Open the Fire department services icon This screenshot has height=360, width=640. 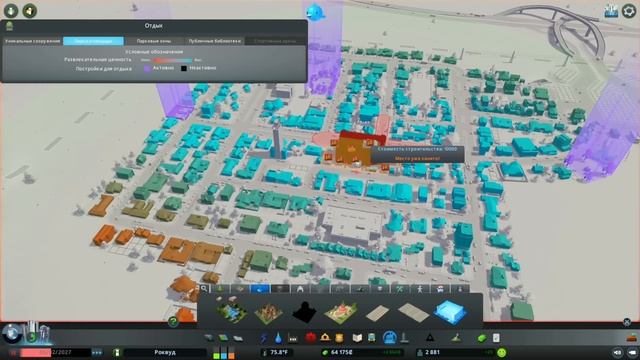click(x=325, y=338)
